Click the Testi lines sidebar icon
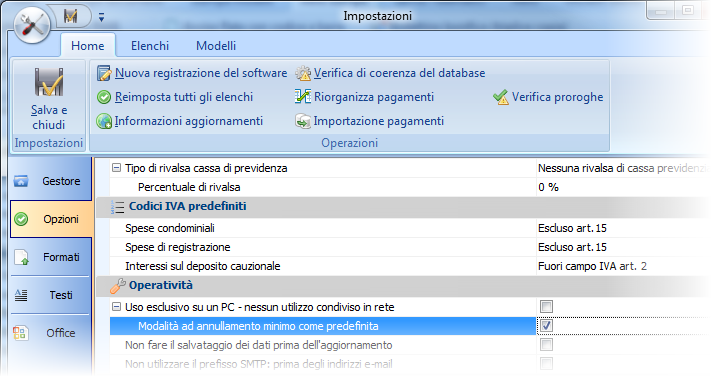The width and height of the screenshot is (711, 377). [21, 295]
